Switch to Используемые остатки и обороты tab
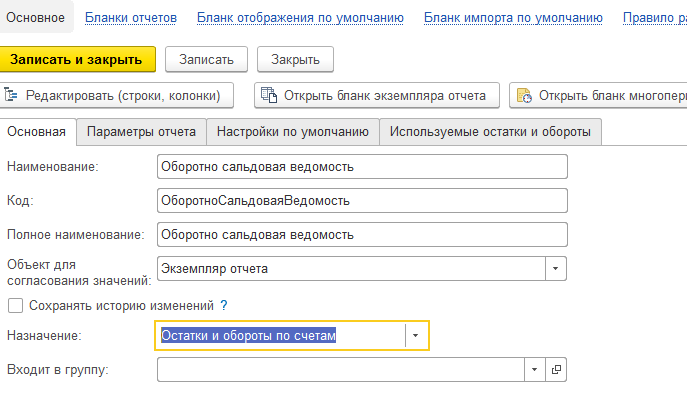The width and height of the screenshot is (687, 414). point(490,131)
